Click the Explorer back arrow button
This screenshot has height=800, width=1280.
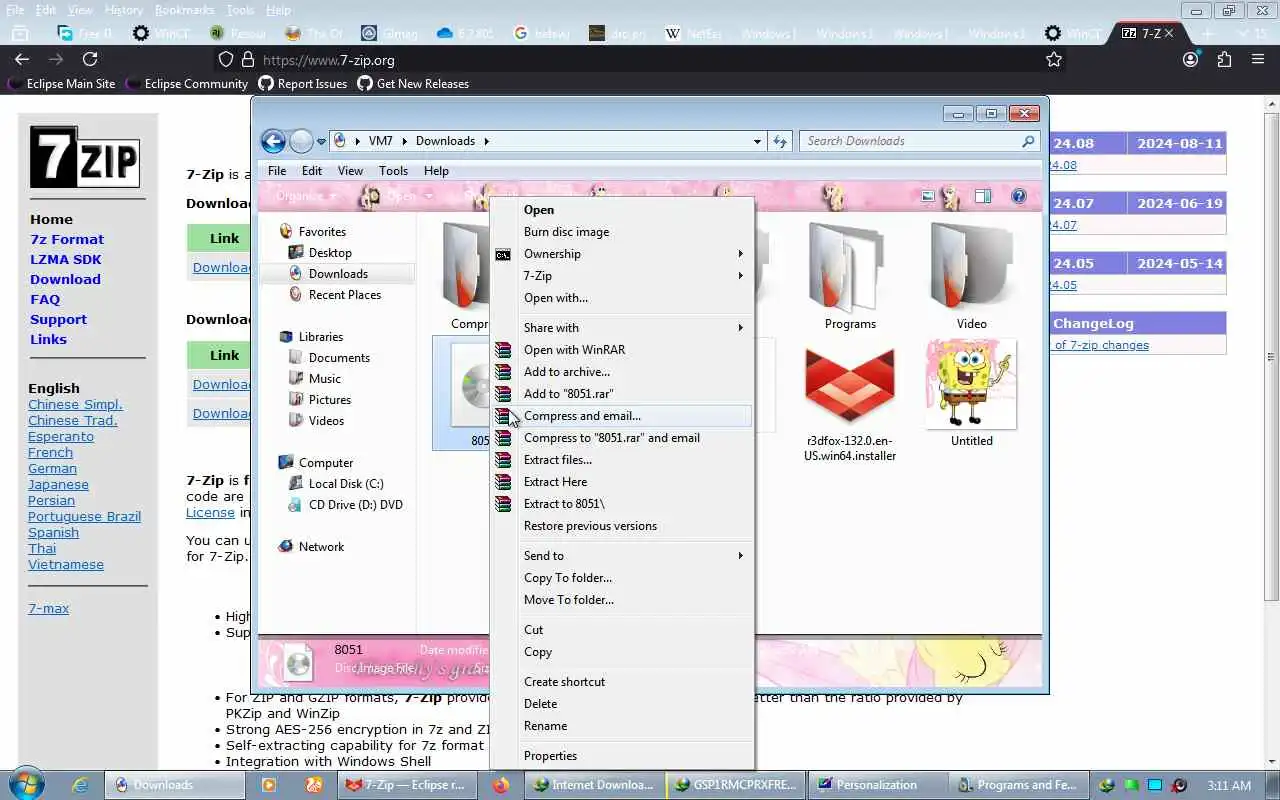[x=272, y=141]
